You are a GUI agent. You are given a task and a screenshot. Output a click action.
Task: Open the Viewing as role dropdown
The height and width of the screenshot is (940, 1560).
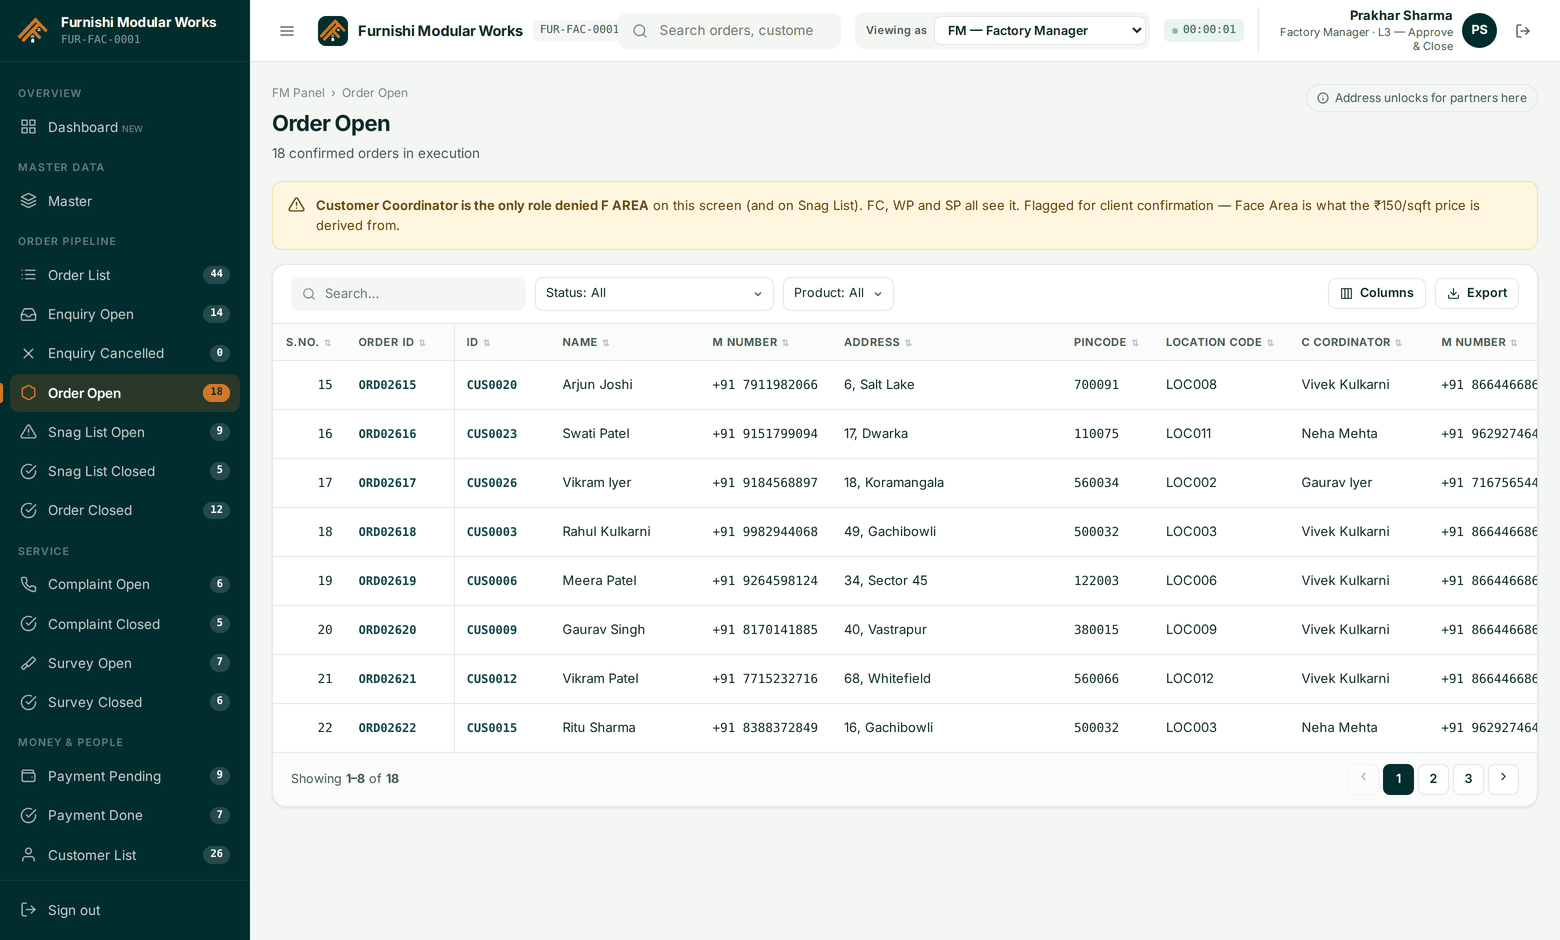point(1040,31)
